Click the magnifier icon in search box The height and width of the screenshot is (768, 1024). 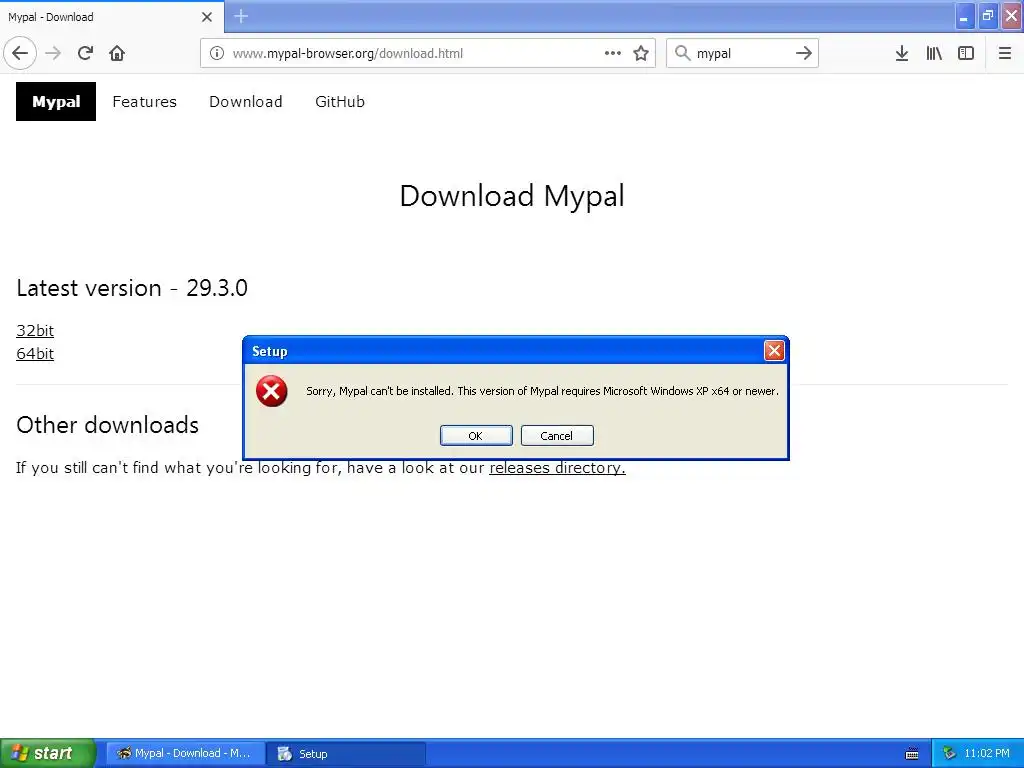682,53
